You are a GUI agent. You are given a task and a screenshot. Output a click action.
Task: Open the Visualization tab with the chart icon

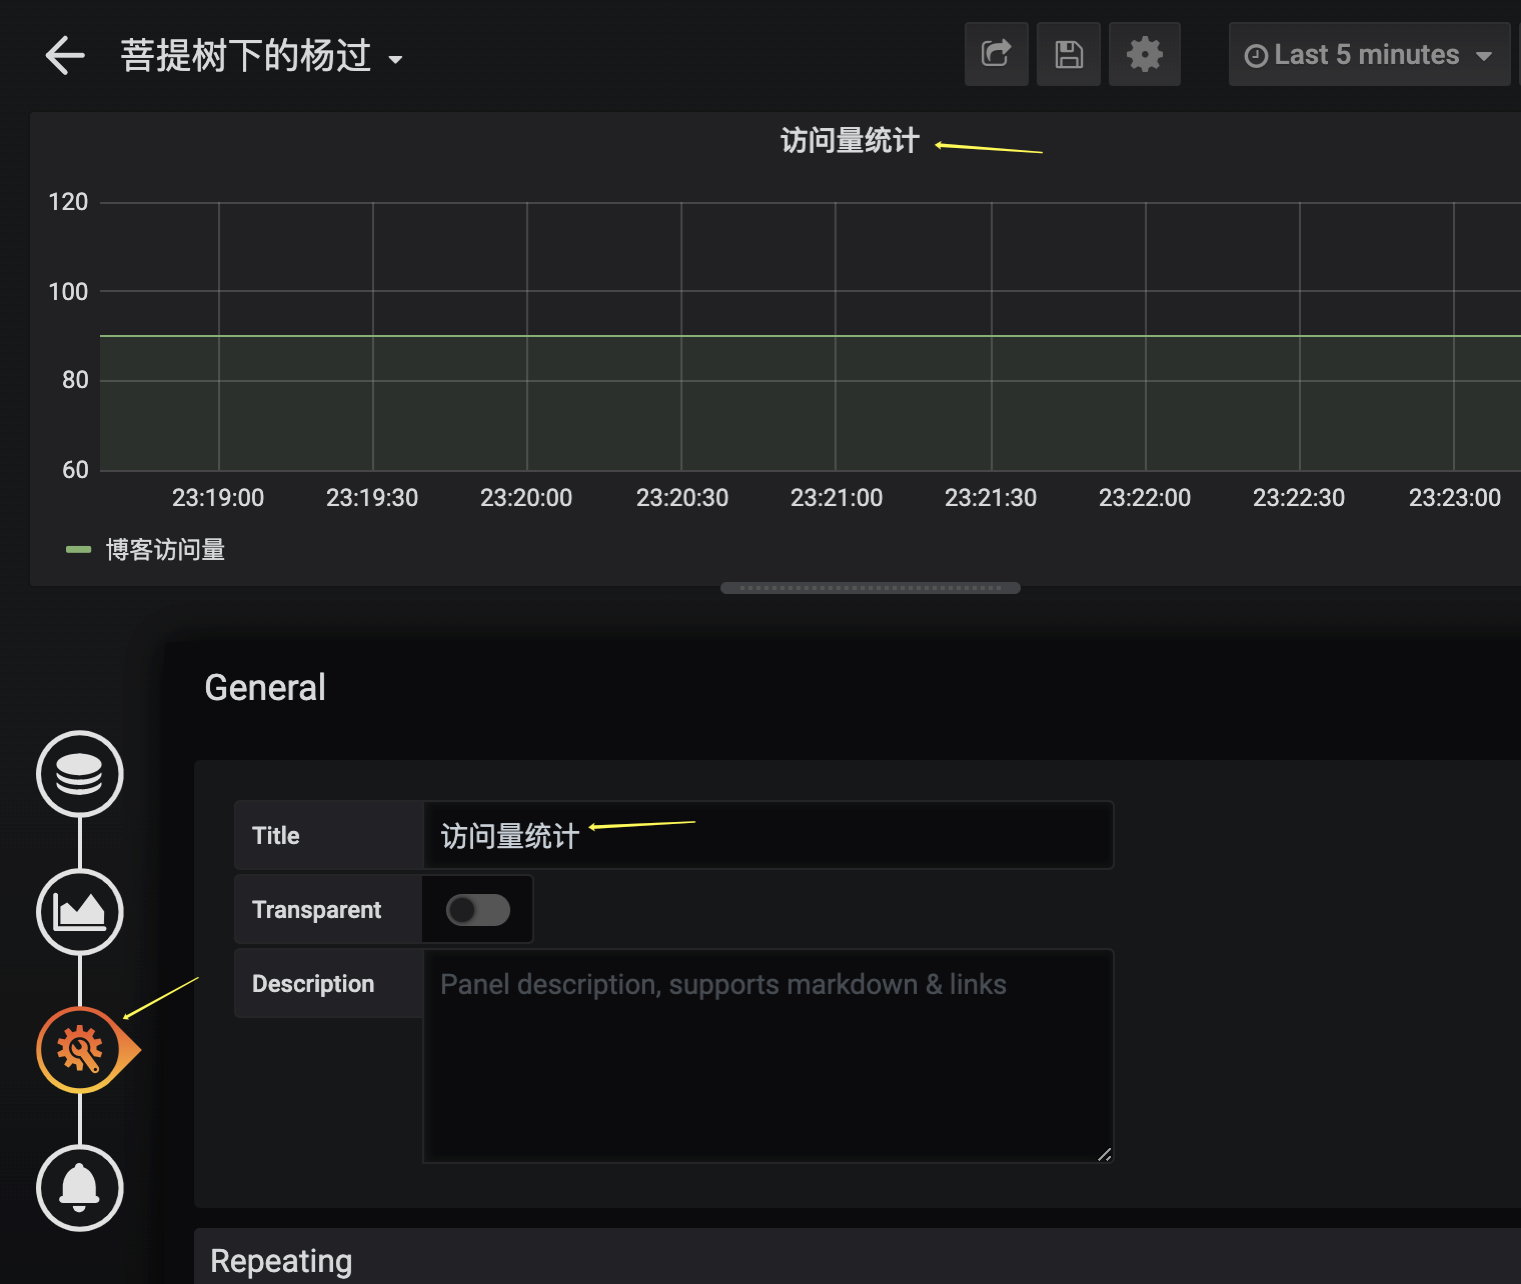(80, 912)
